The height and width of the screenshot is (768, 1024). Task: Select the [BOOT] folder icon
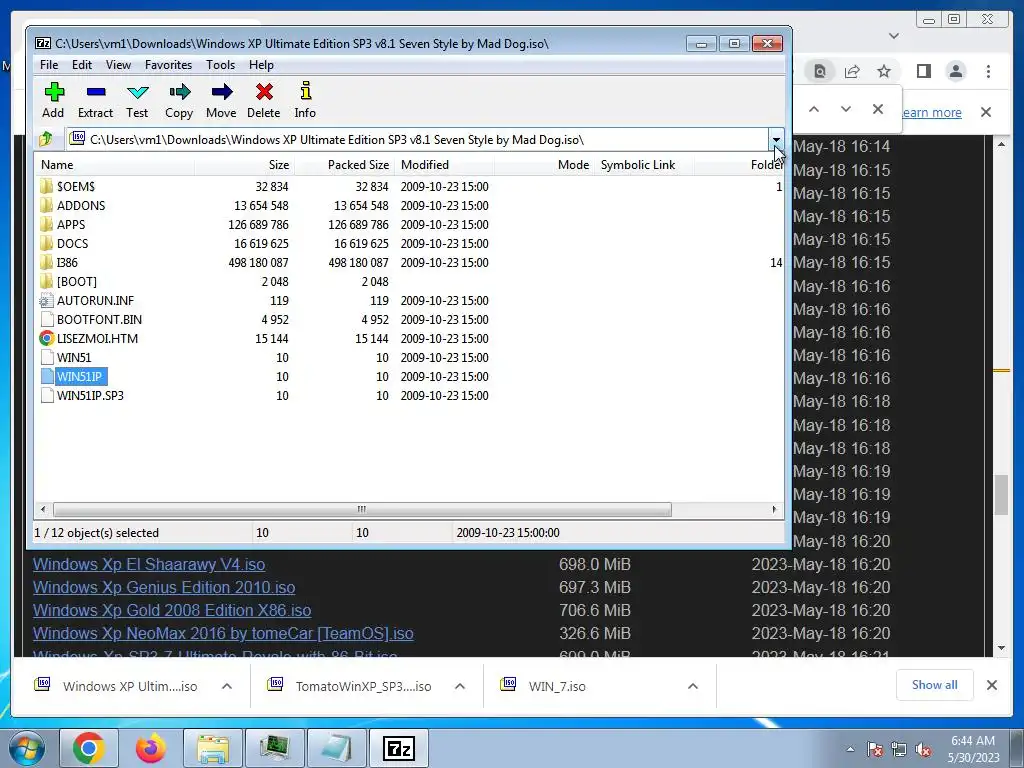[x=46, y=281]
